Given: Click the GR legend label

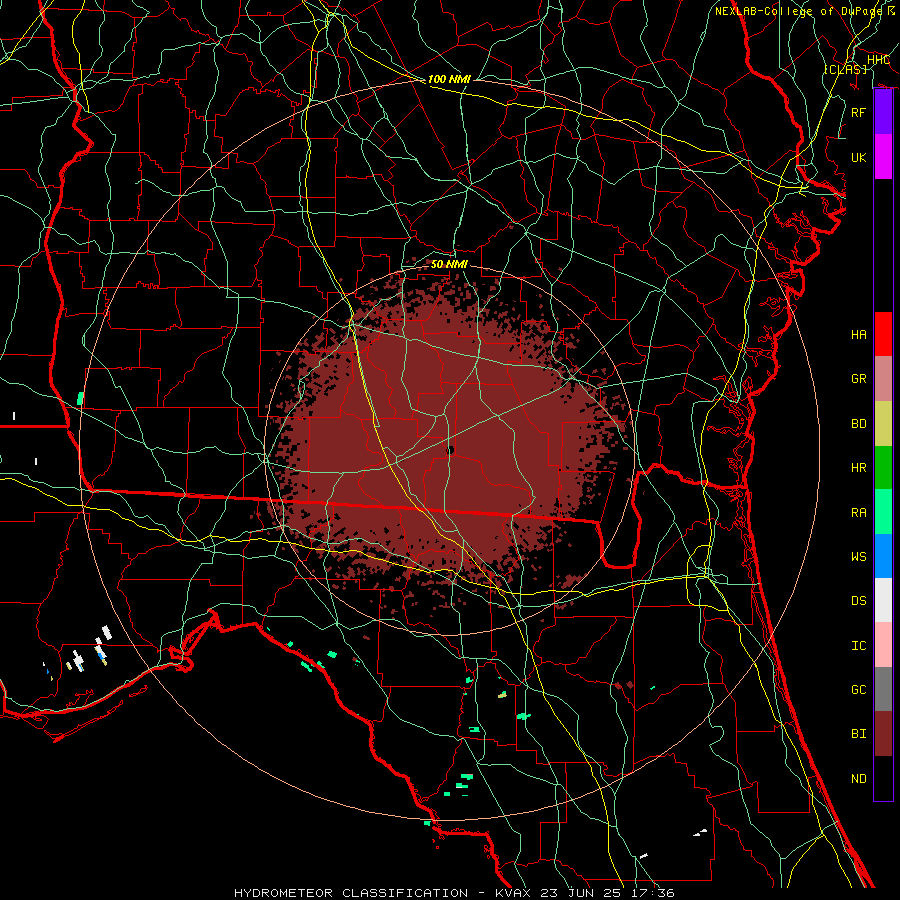Looking at the screenshot, I should point(859,379).
